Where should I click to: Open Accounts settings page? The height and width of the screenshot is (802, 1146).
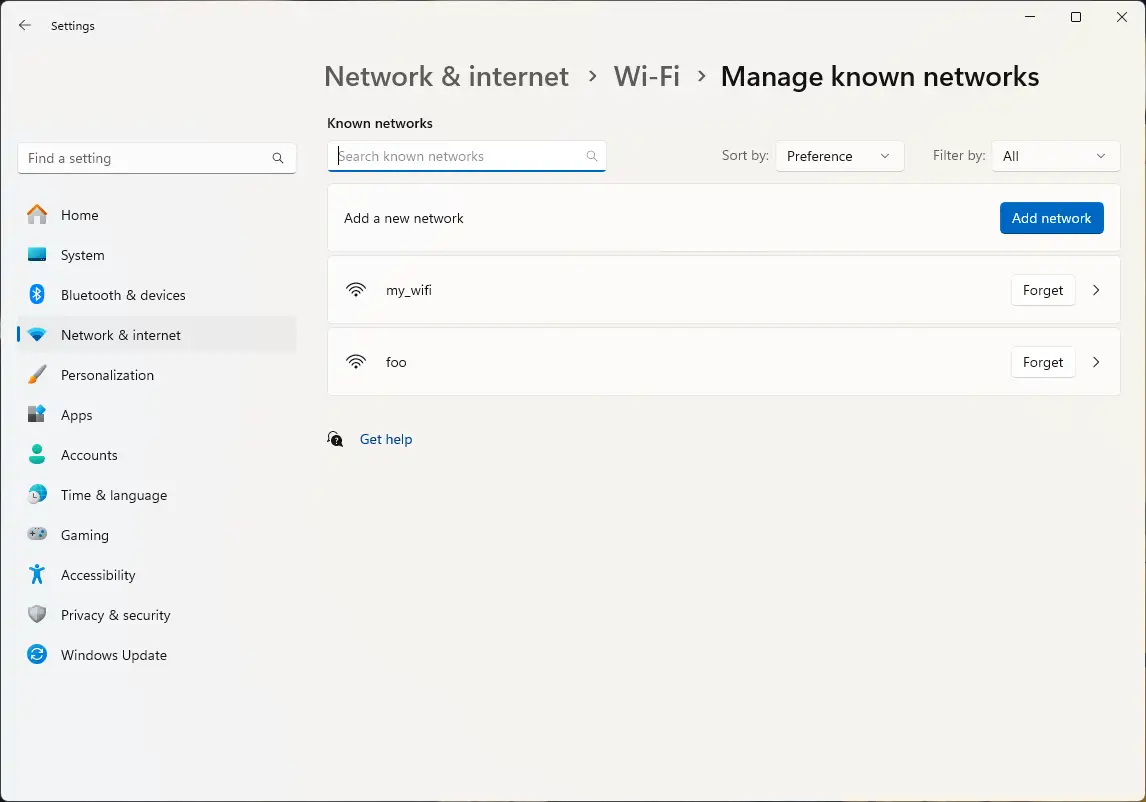(157, 455)
